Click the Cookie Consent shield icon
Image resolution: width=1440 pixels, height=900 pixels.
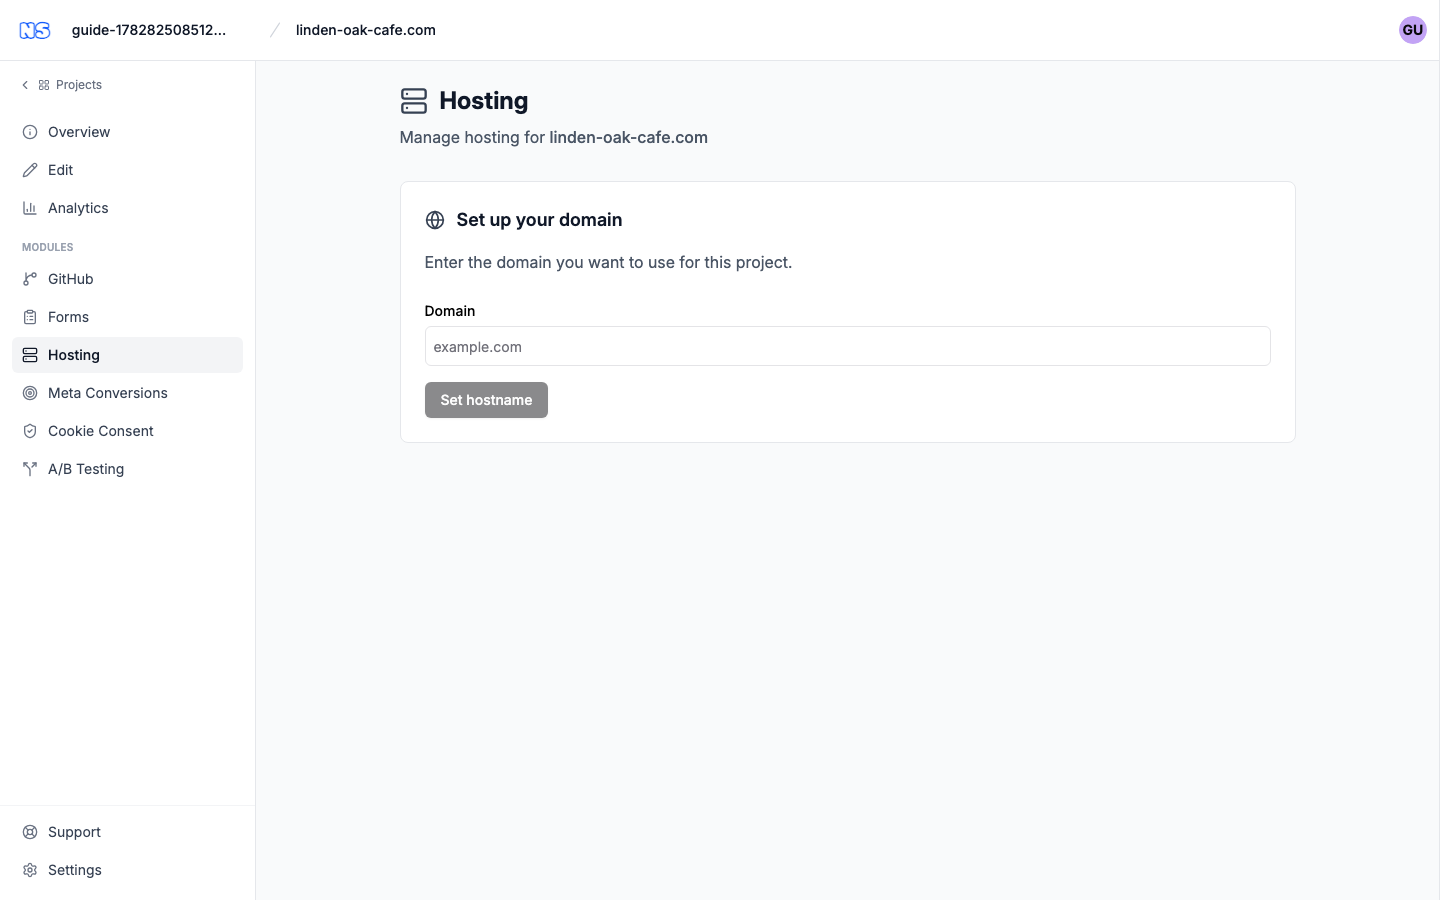(30, 431)
